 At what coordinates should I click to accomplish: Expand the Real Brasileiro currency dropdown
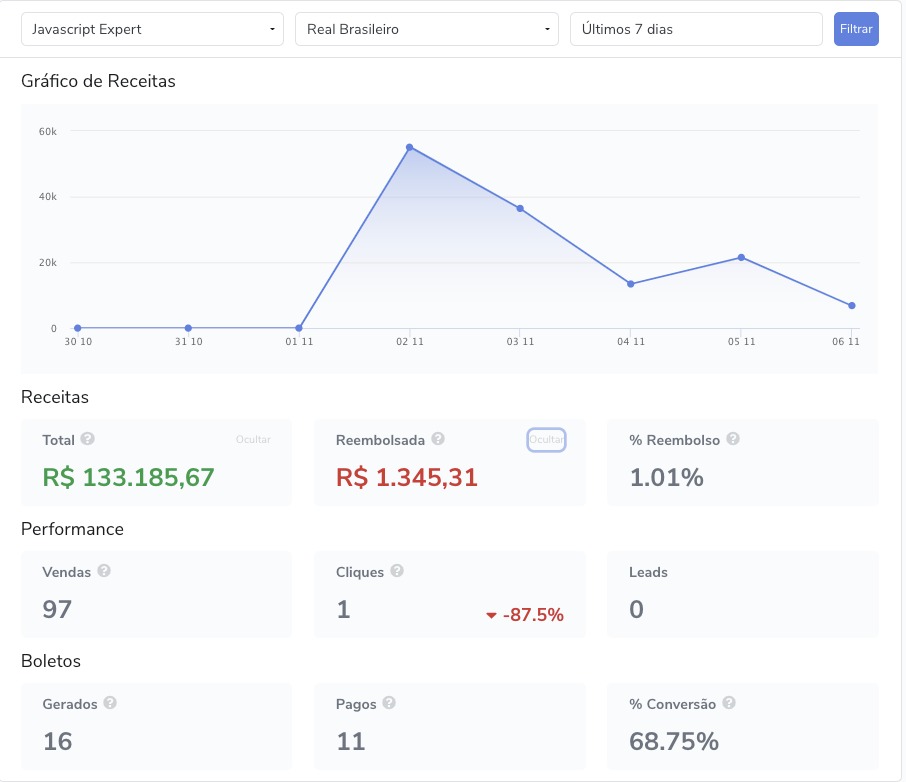(x=427, y=29)
